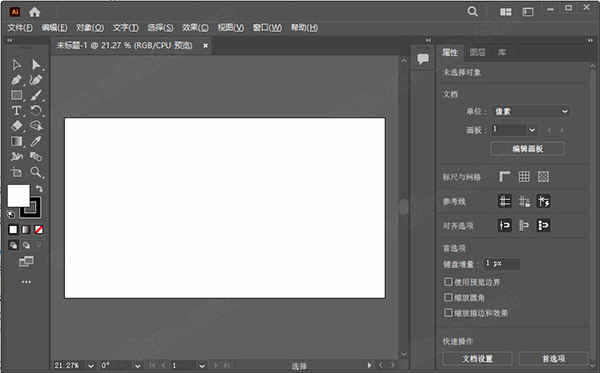
Task: Enable 使用预览边界 checkbox
Action: 448,282
